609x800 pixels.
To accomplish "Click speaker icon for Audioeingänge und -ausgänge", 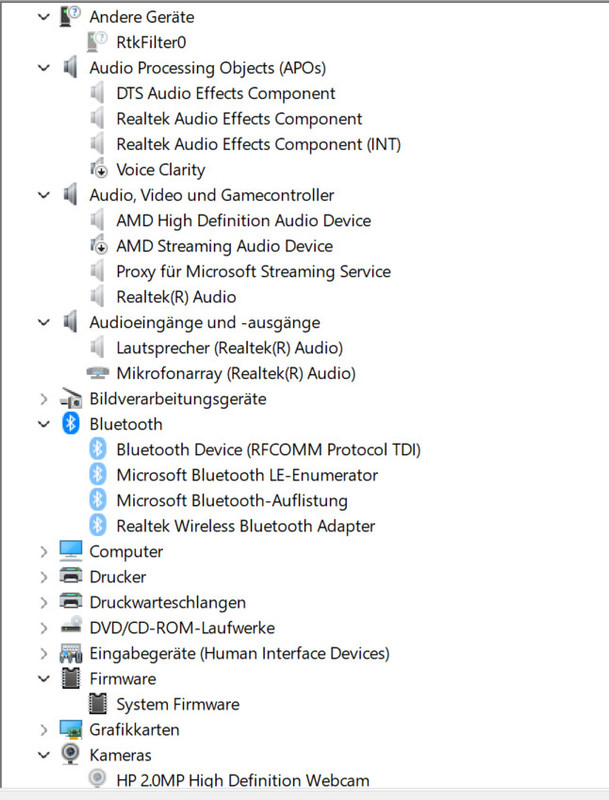I will click(70, 322).
